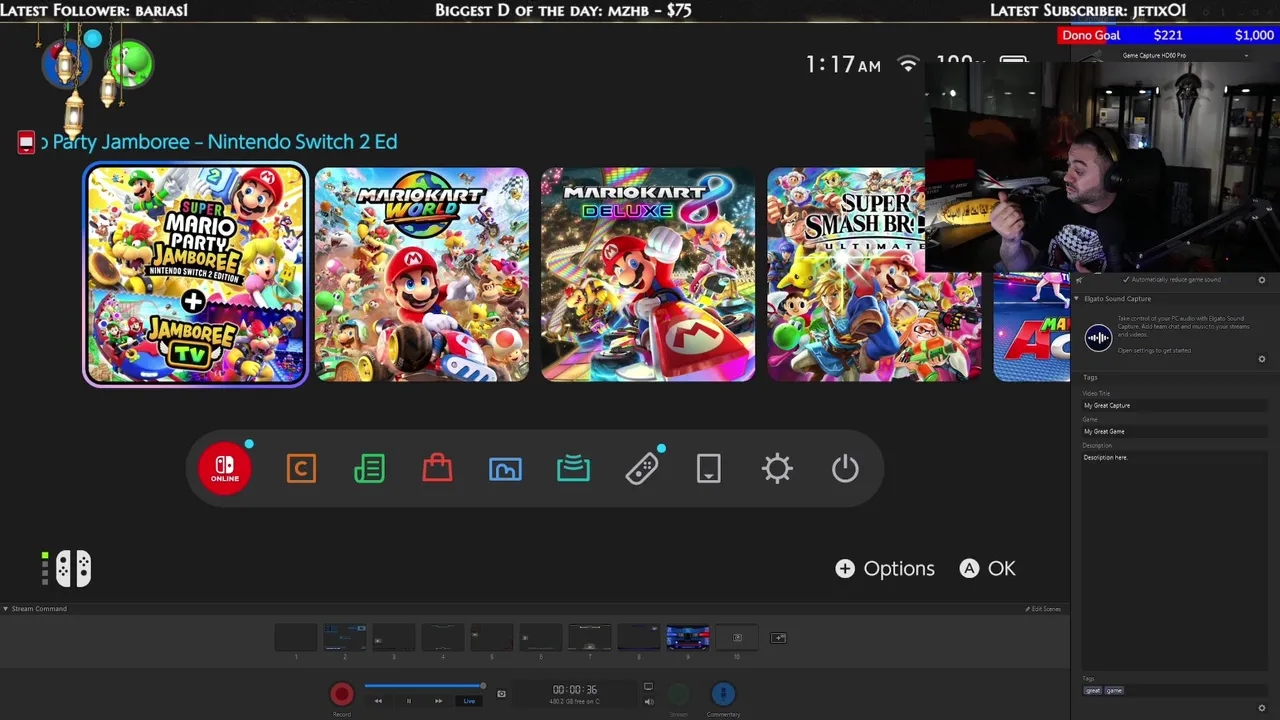Toggle the Stream button
The height and width of the screenshot is (720, 1280).
(x=678, y=694)
